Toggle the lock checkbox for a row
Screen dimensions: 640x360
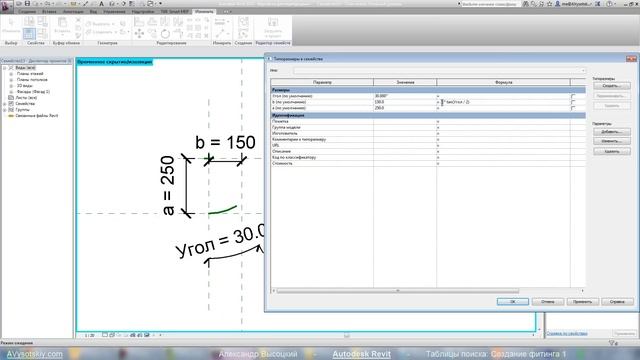(x=573, y=108)
